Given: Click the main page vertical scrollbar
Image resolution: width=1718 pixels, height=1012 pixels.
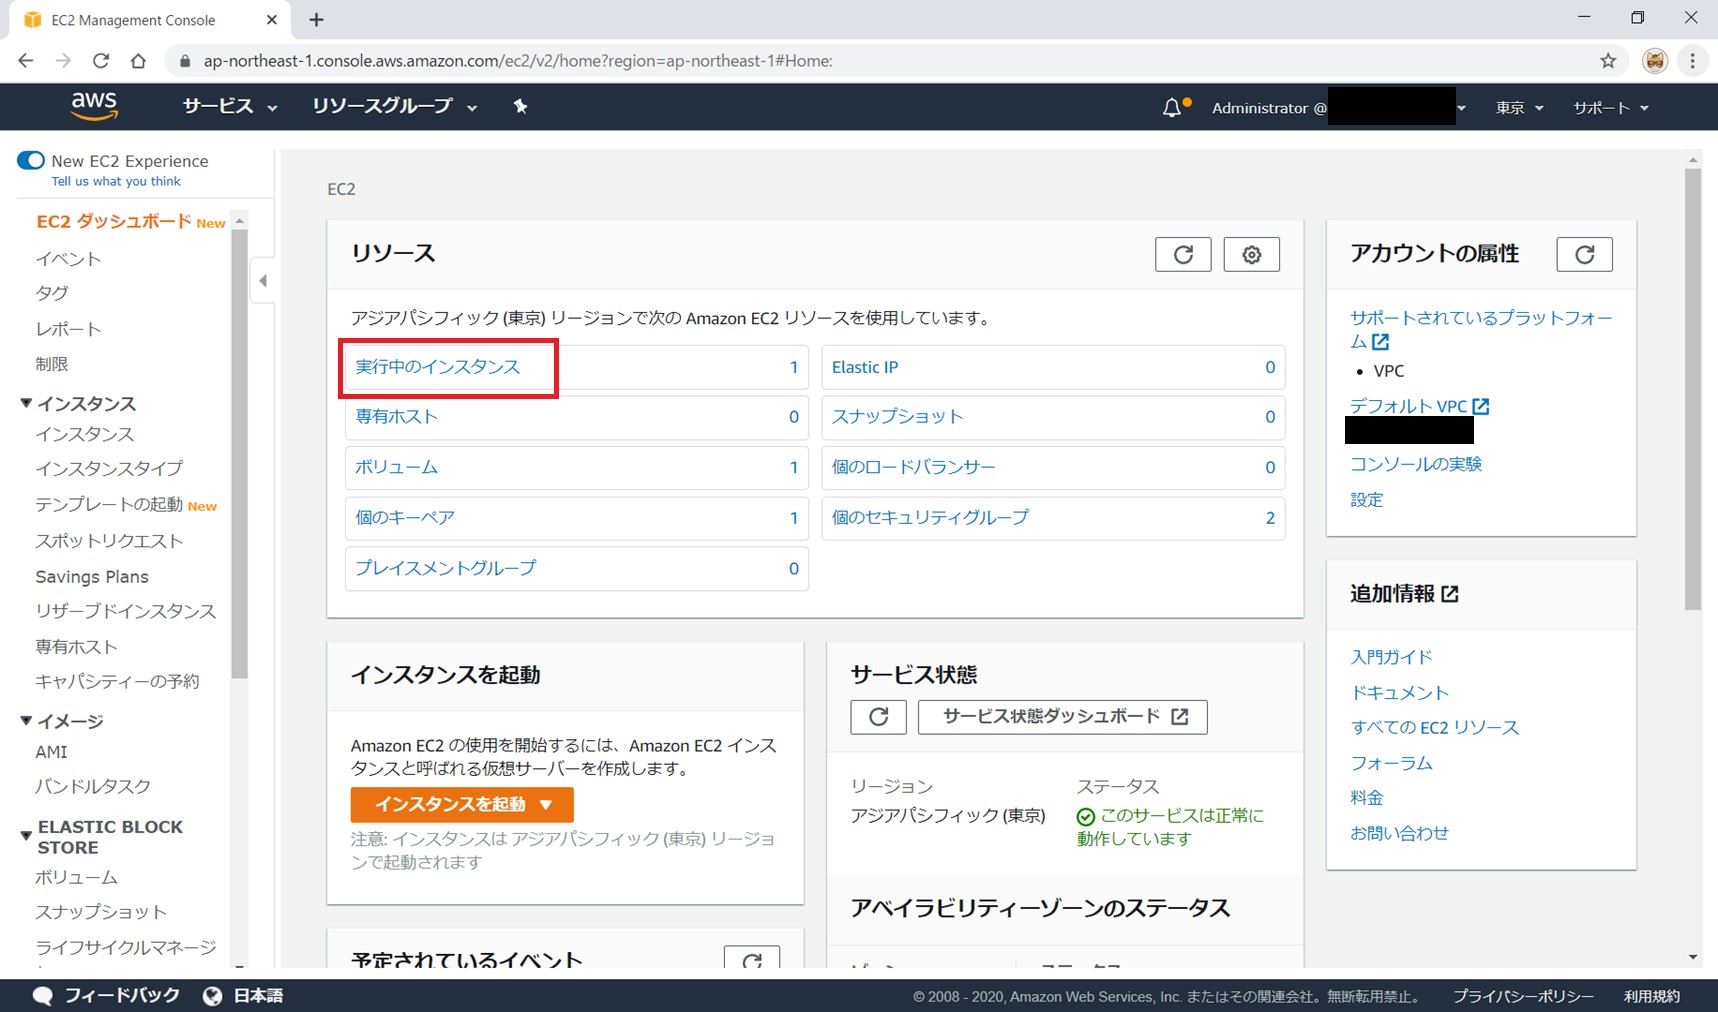Looking at the screenshot, I should click(1692, 388).
